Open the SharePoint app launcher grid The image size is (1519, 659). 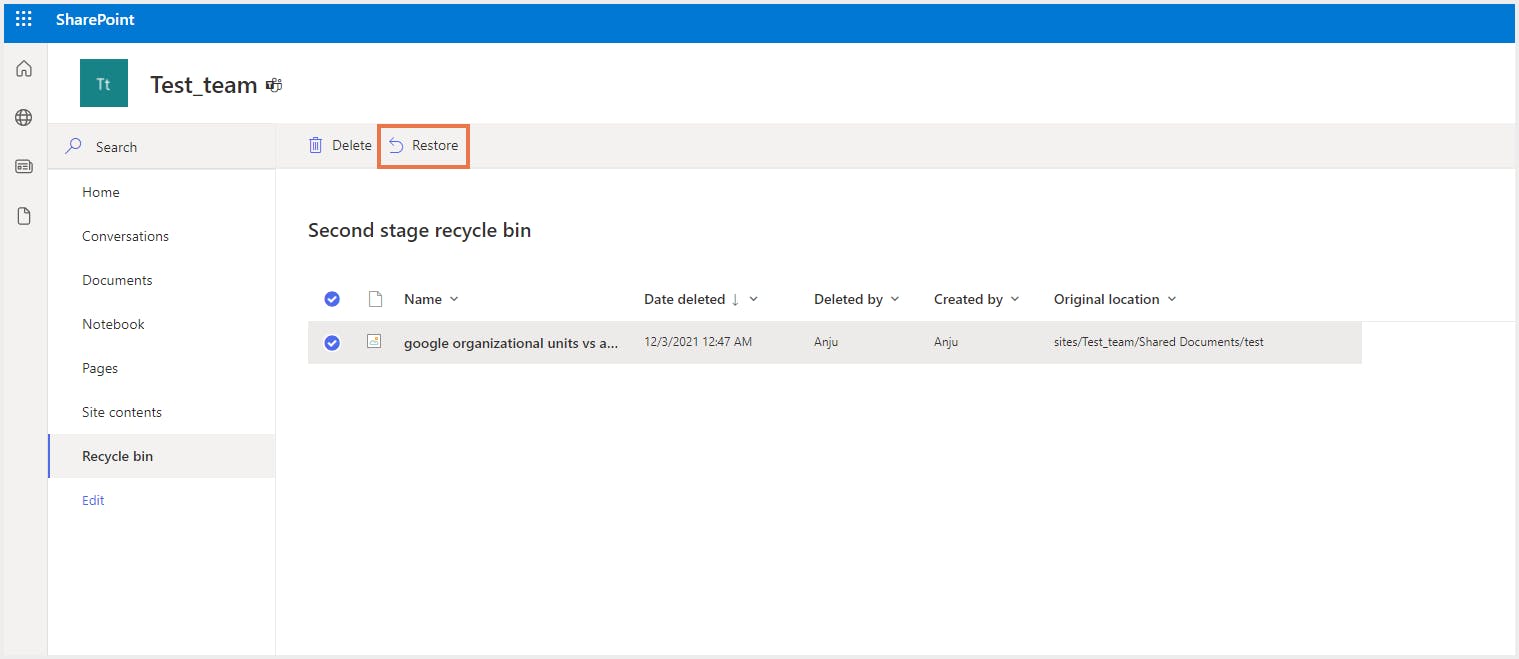(24, 20)
